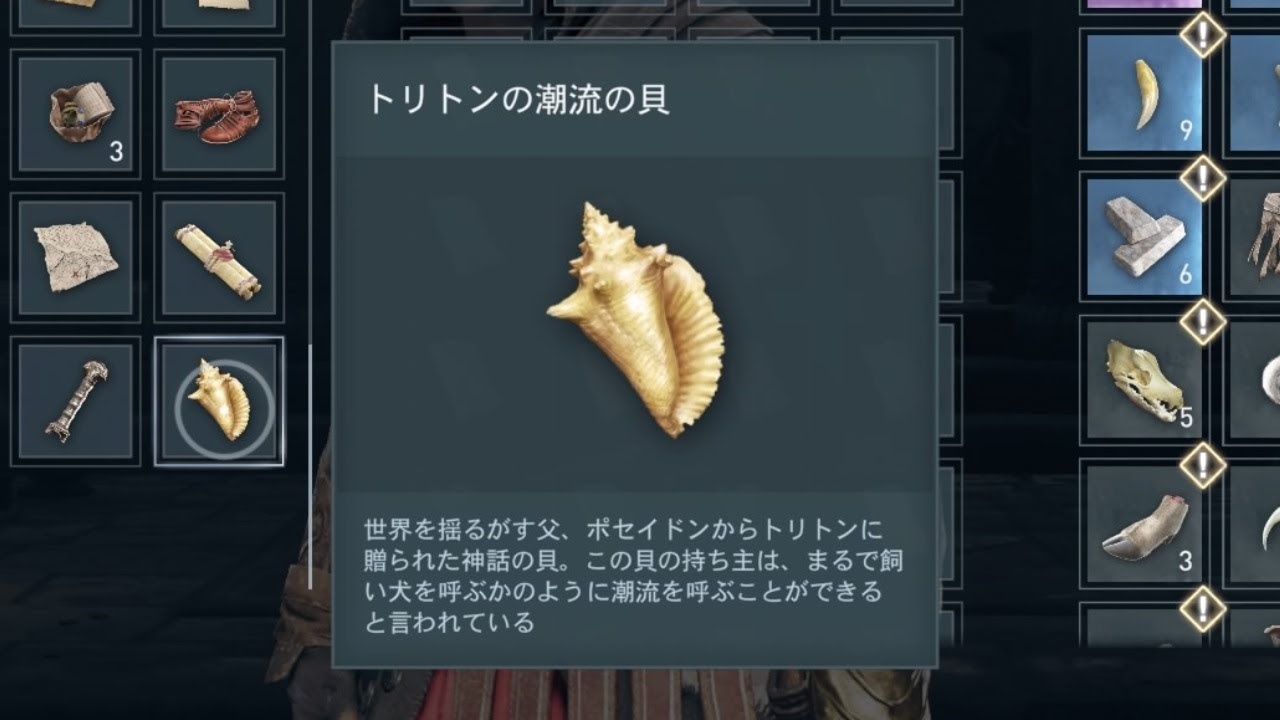Select the metal rod key item
Image resolution: width=1280 pixels, height=720 pixels.
click(x=76, y=402)
